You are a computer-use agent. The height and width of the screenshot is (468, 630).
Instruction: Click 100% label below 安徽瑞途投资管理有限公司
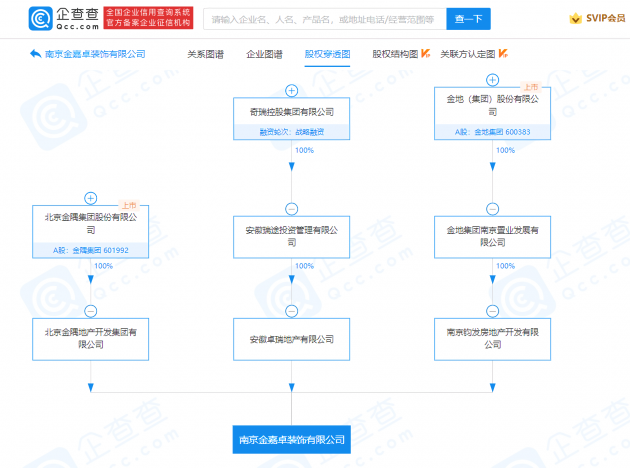coord(304,266)
